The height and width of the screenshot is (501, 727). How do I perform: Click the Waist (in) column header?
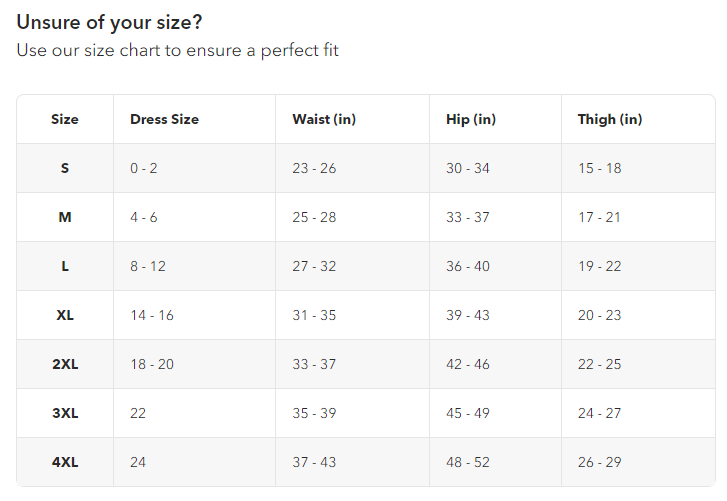click(x=324, y=120)
